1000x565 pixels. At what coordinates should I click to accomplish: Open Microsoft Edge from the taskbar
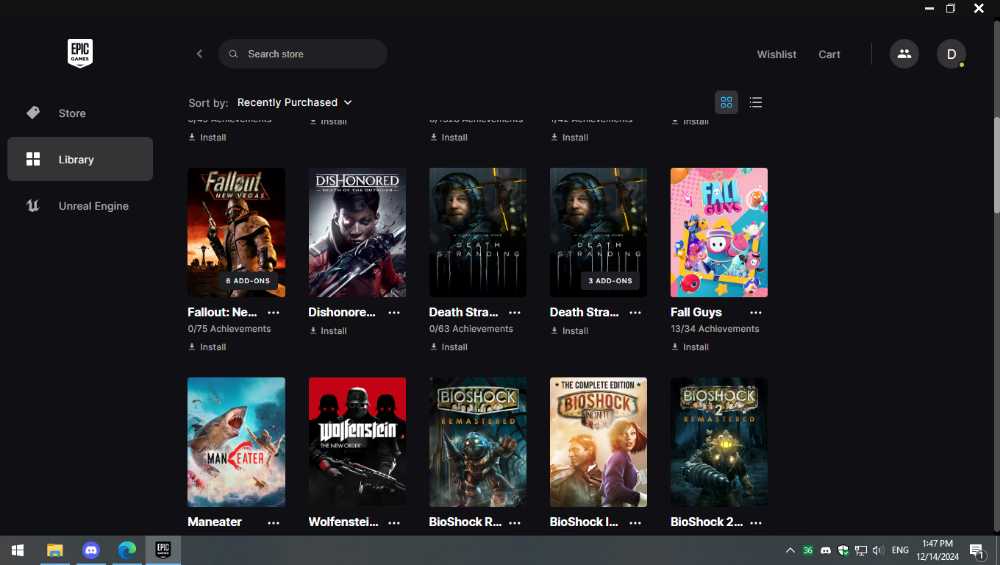127,550
